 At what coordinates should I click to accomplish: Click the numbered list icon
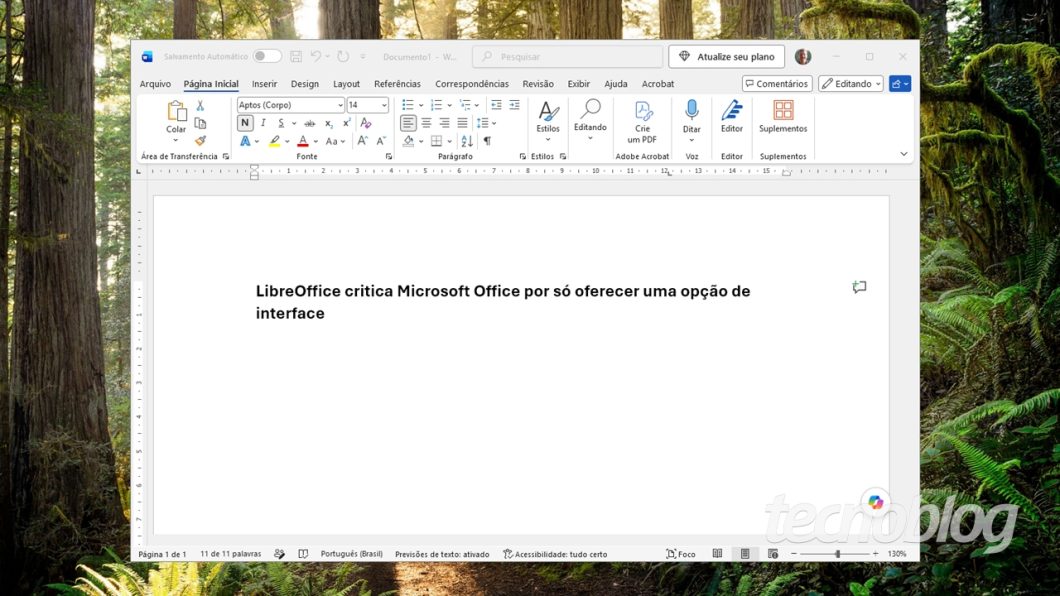(437, 105)
